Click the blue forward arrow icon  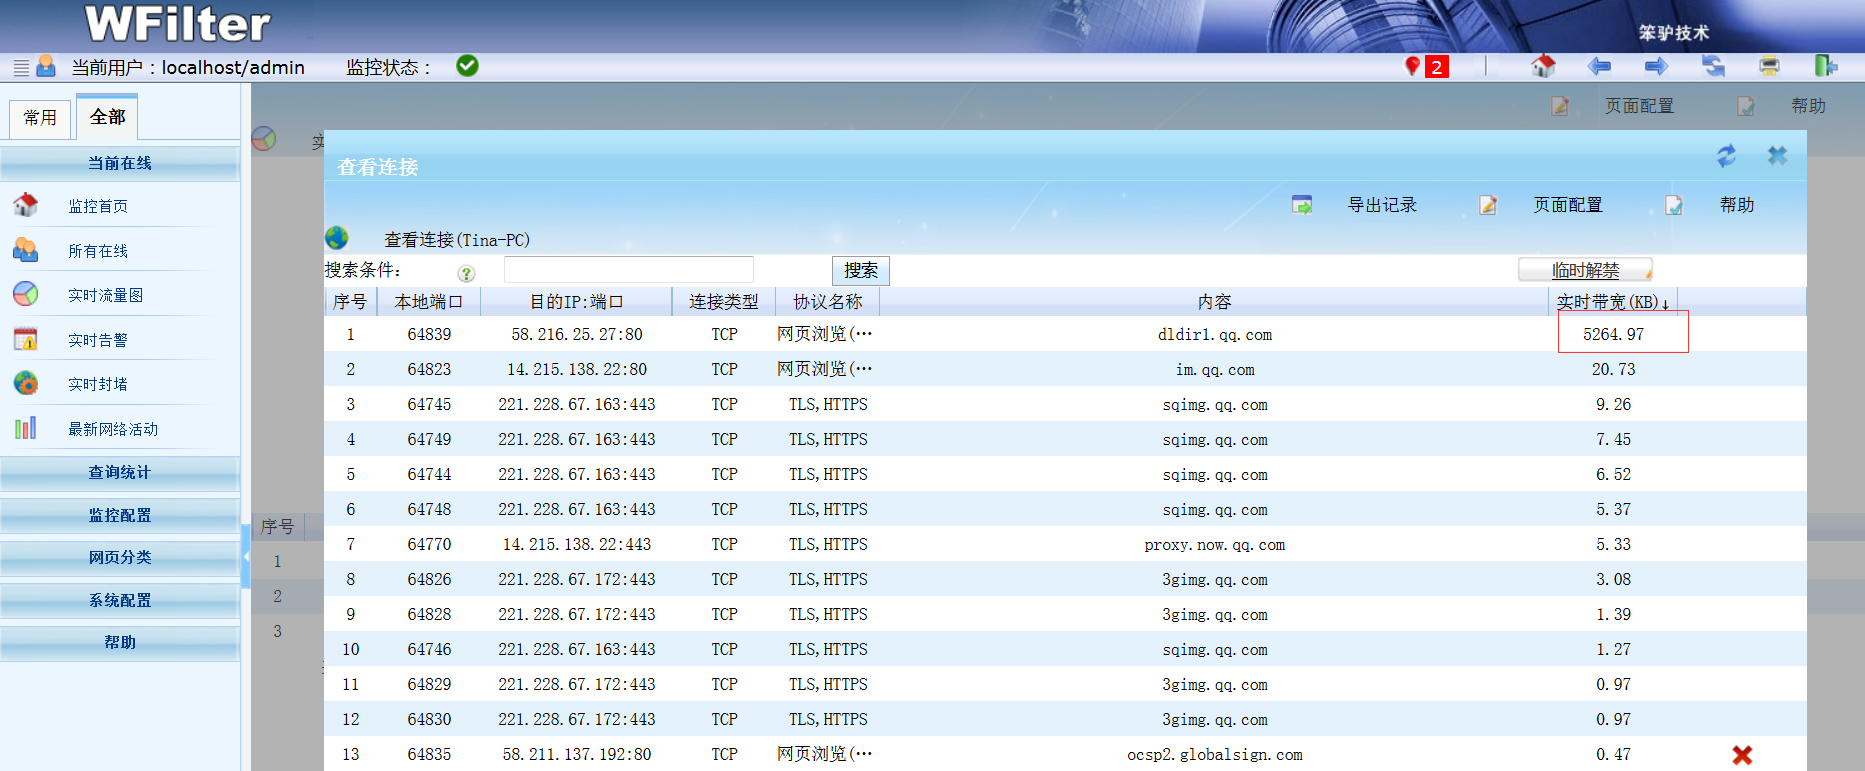1656,66
